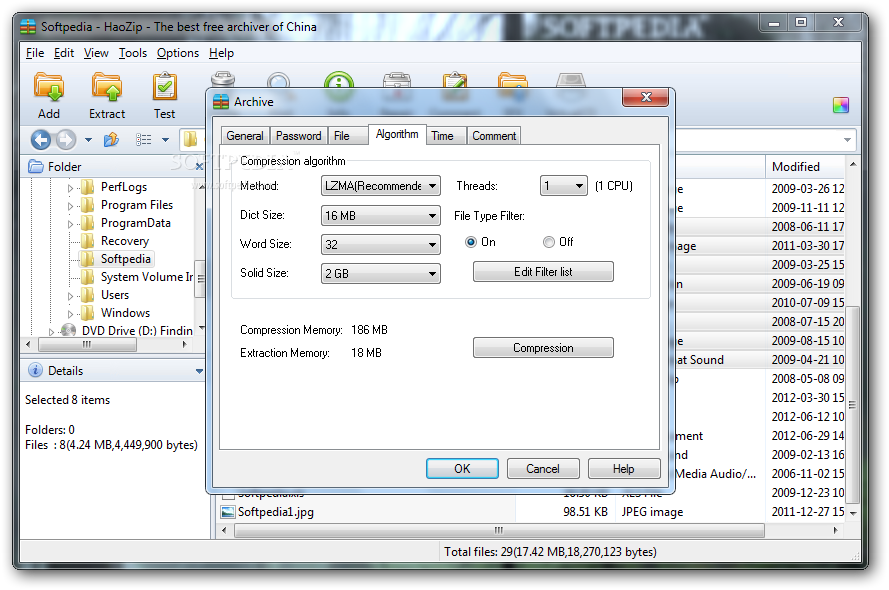Image resolution: width=889 pixels, height=590 pixels.
Task: Click the colorful skin icon at top right
Action: point(841,105)
